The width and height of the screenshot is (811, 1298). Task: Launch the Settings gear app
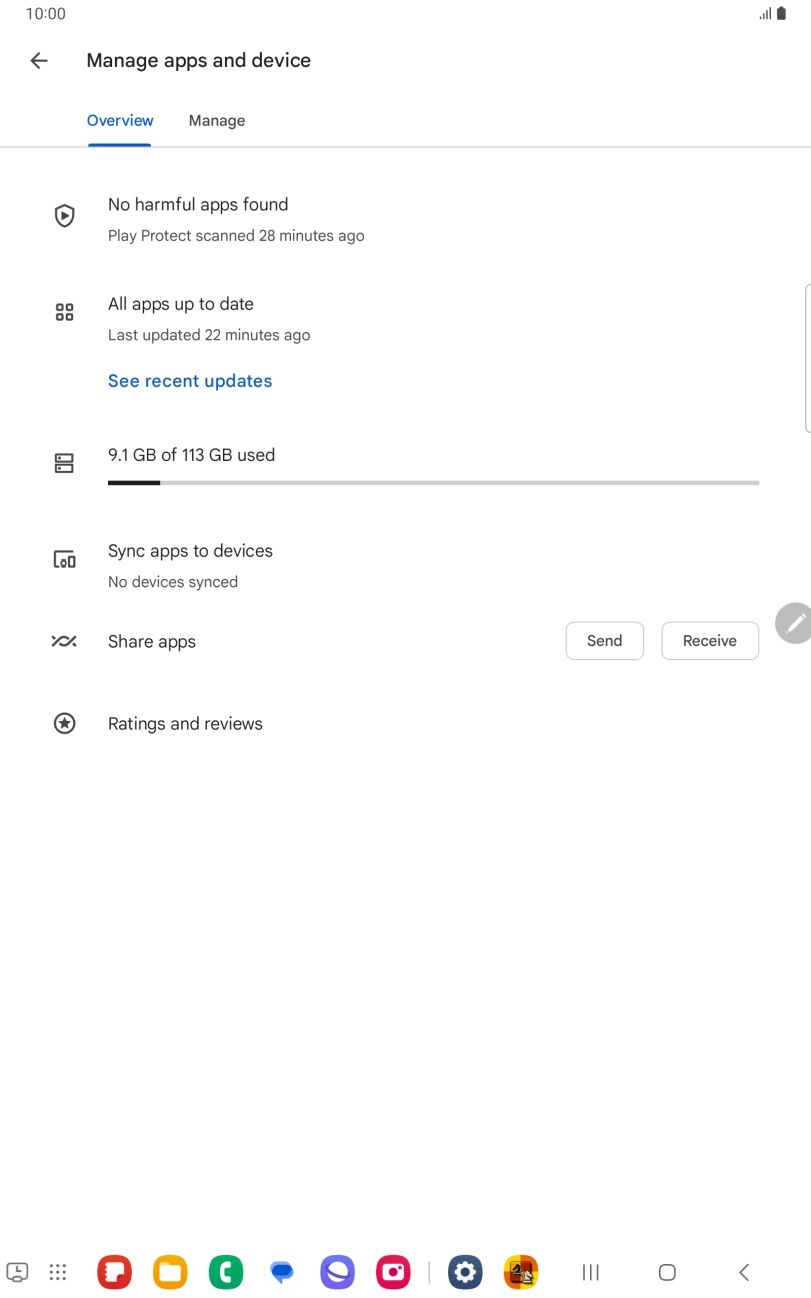pos(465,1272)
